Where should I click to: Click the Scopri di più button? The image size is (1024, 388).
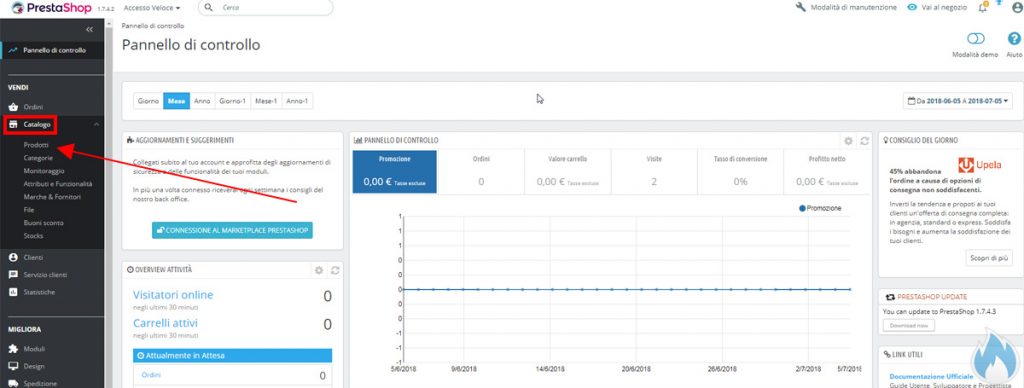(989, 258)
